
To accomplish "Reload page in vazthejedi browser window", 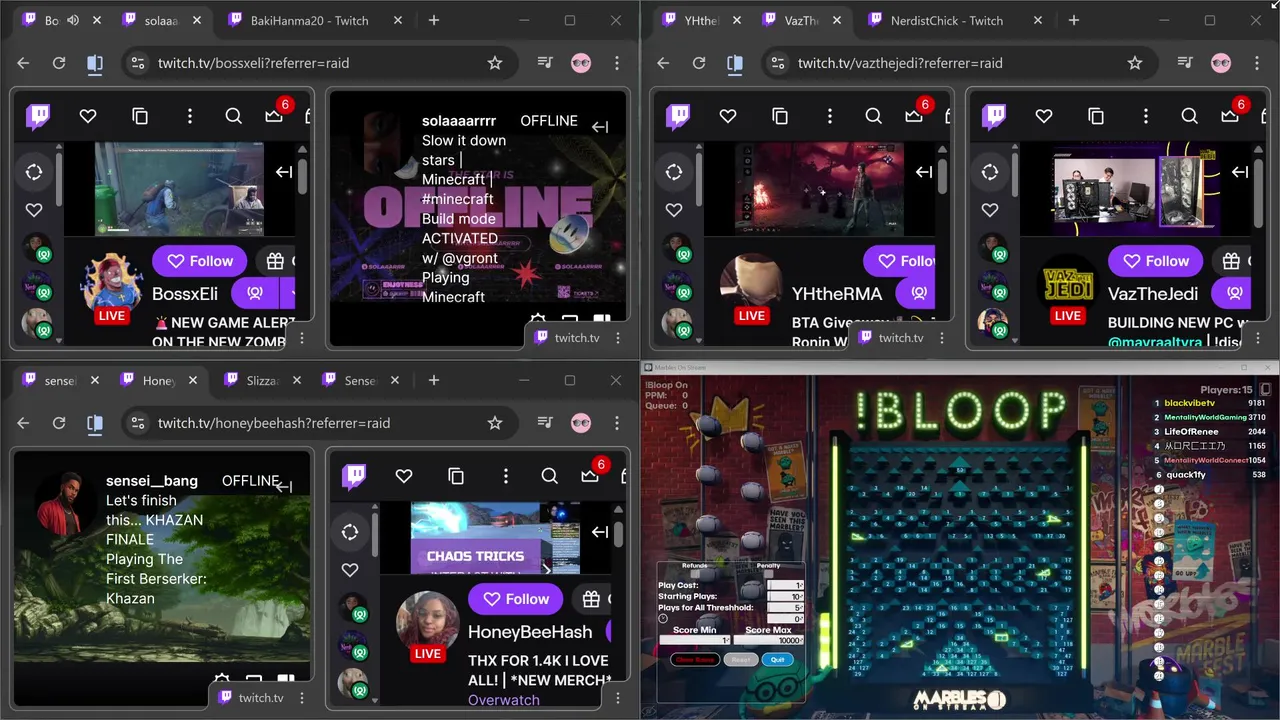I will coord(699,63).
